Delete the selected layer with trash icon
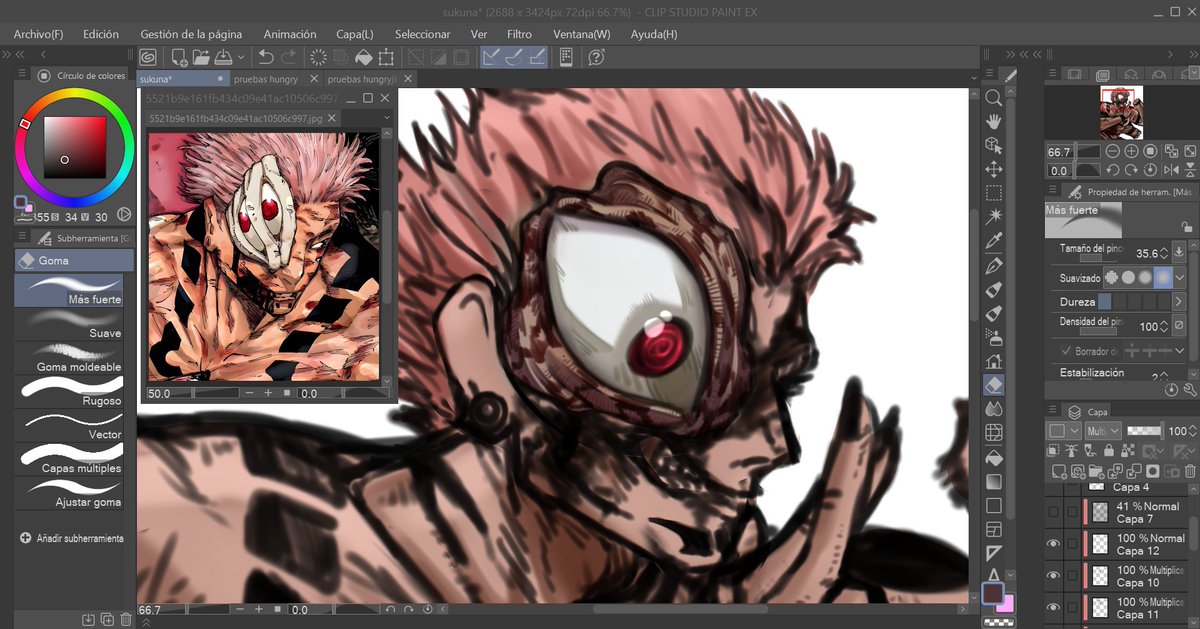Screen dimensions: 1200x629 [x=1190, y=470]
